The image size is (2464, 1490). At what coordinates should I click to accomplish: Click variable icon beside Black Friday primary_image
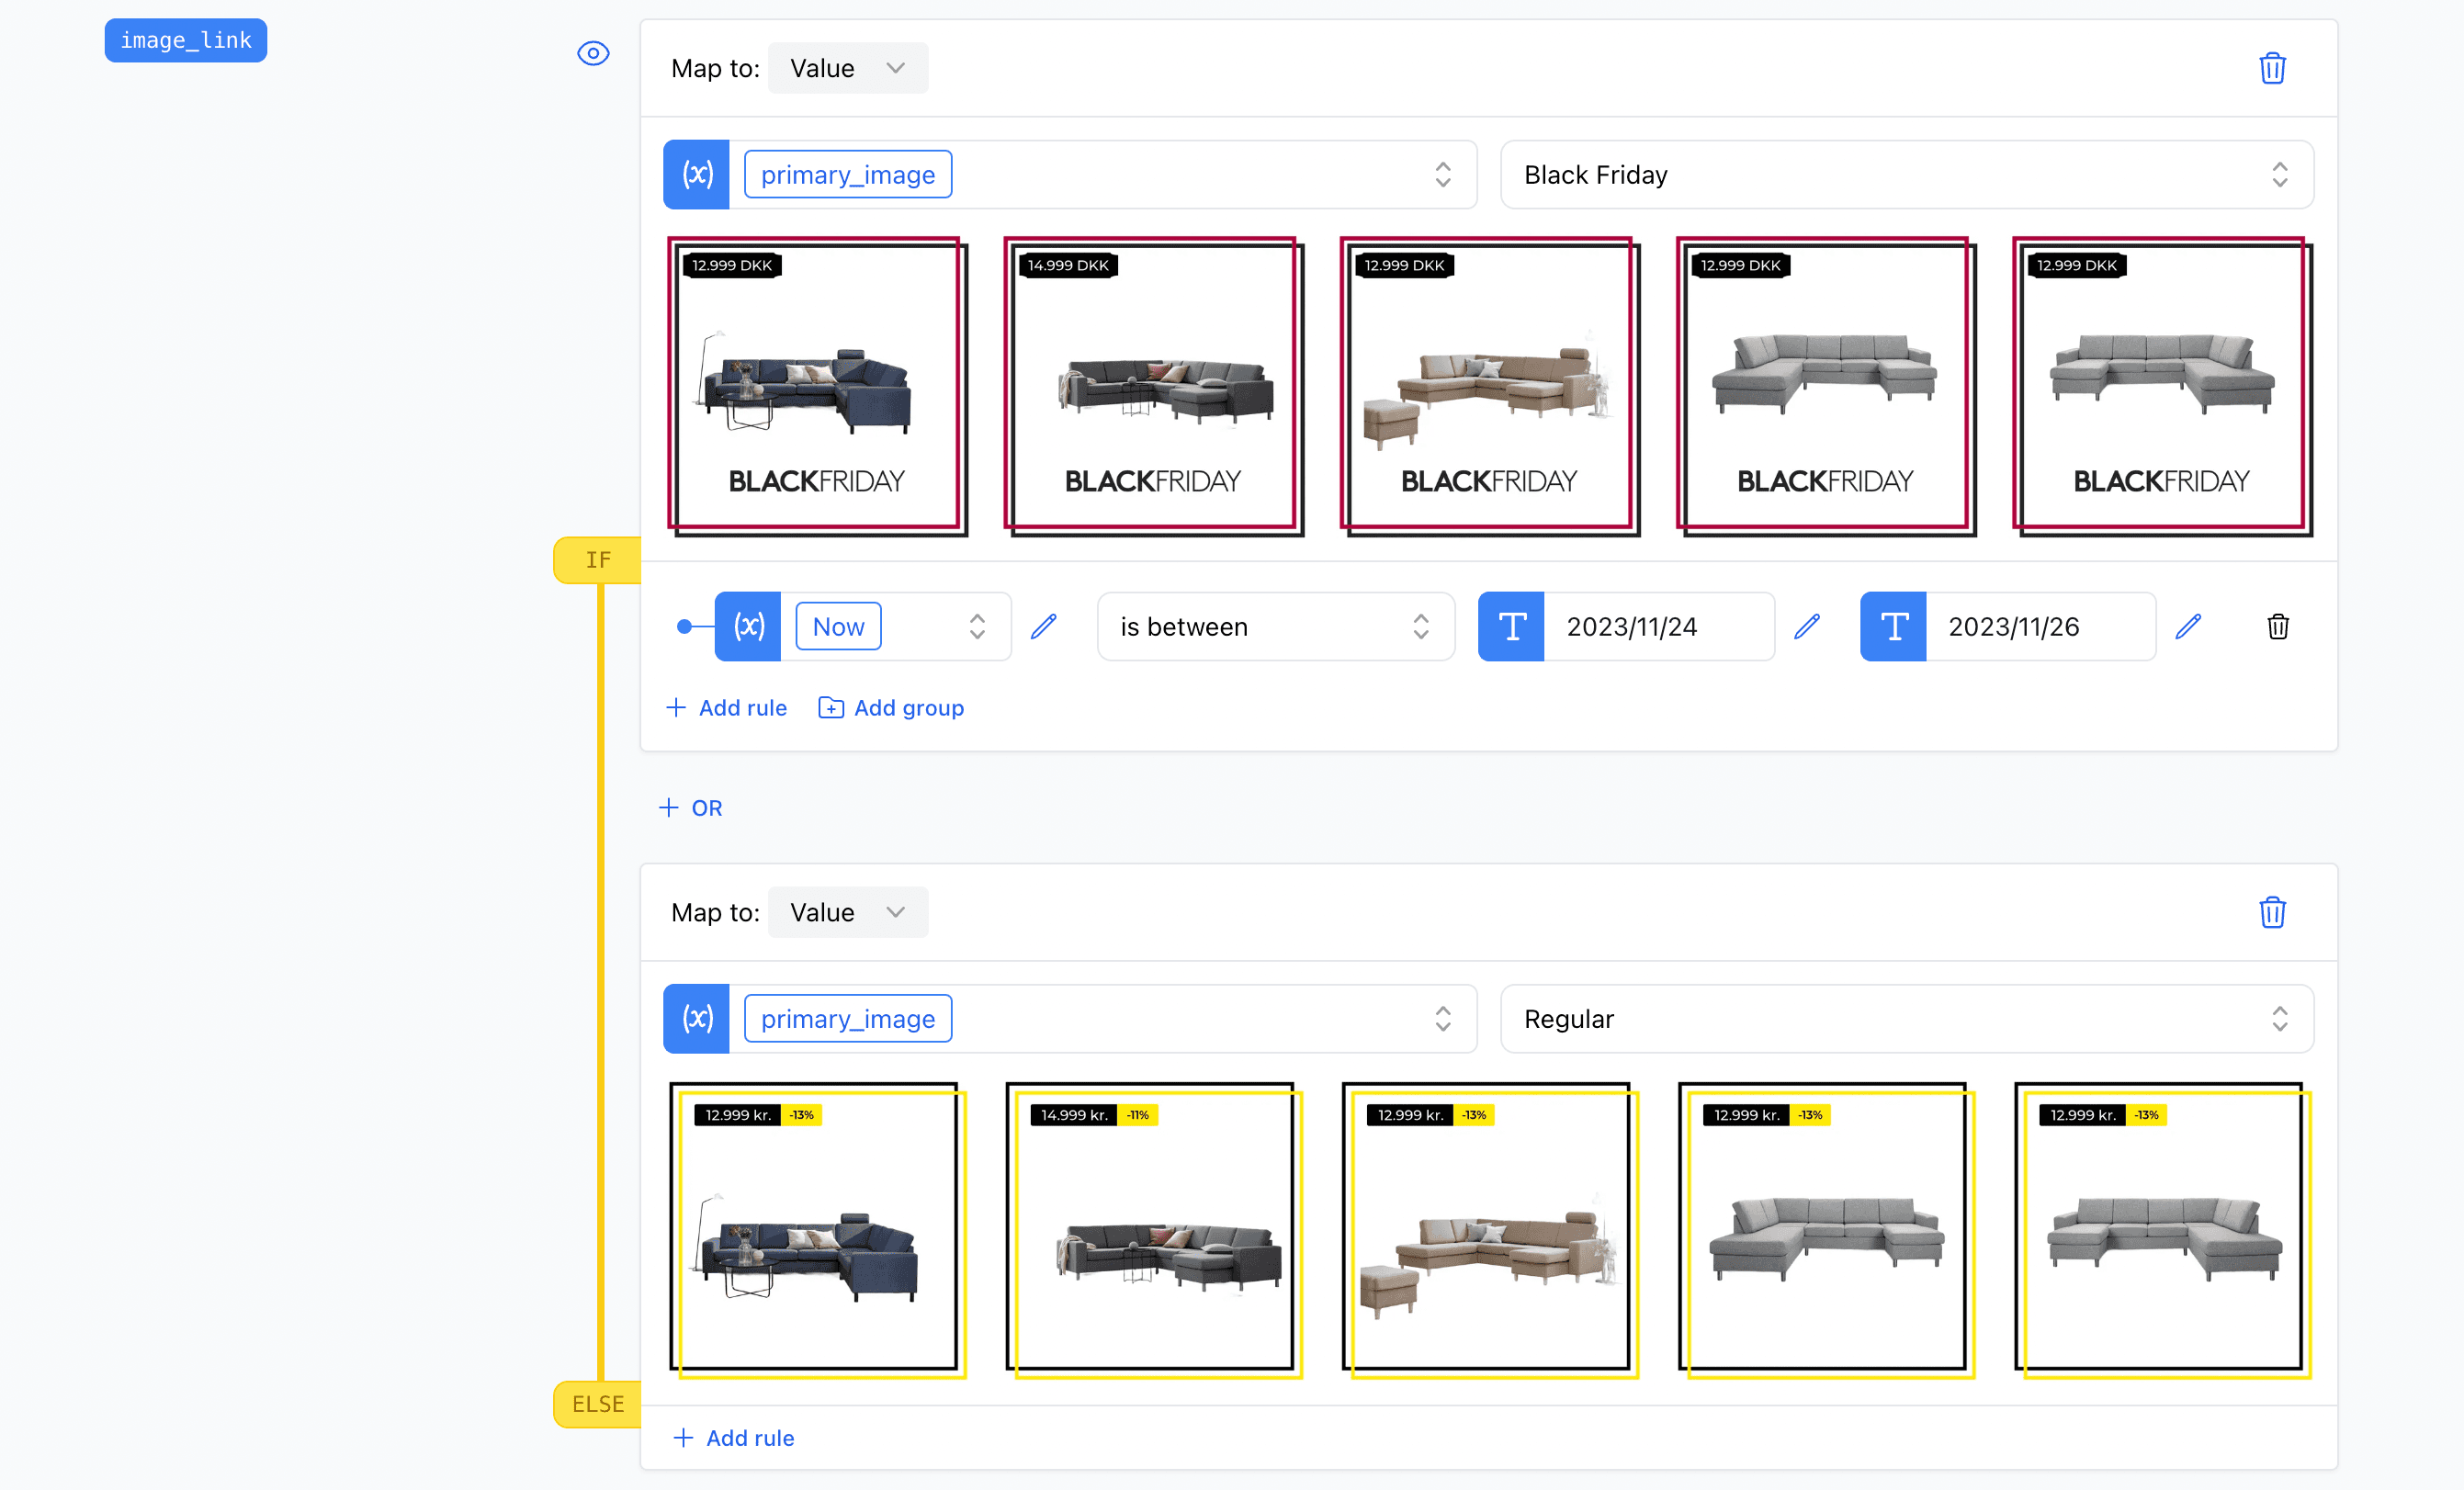point(697,175)
